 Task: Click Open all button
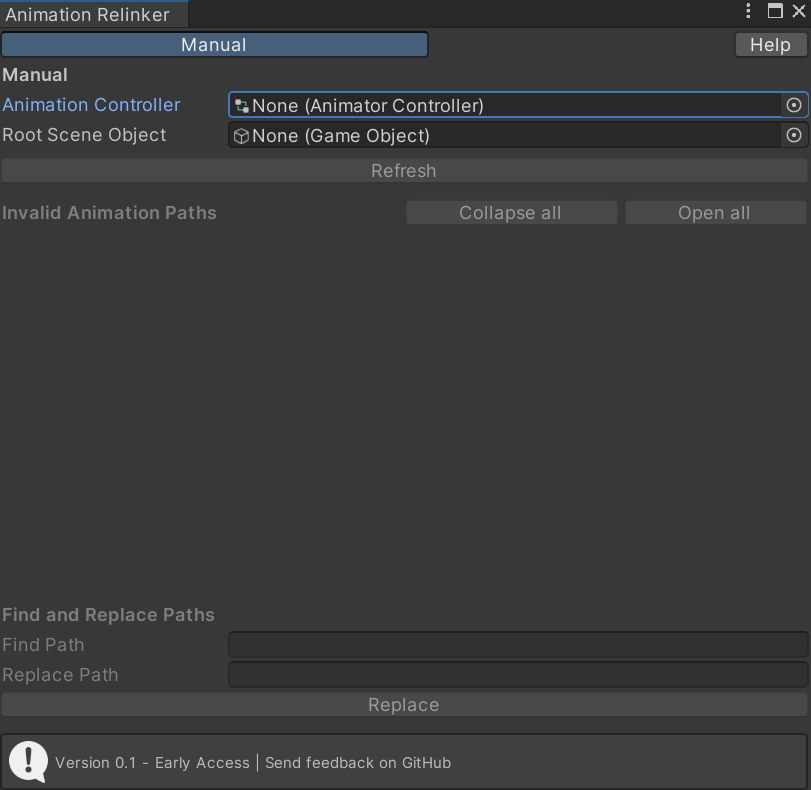coord(715,213)
